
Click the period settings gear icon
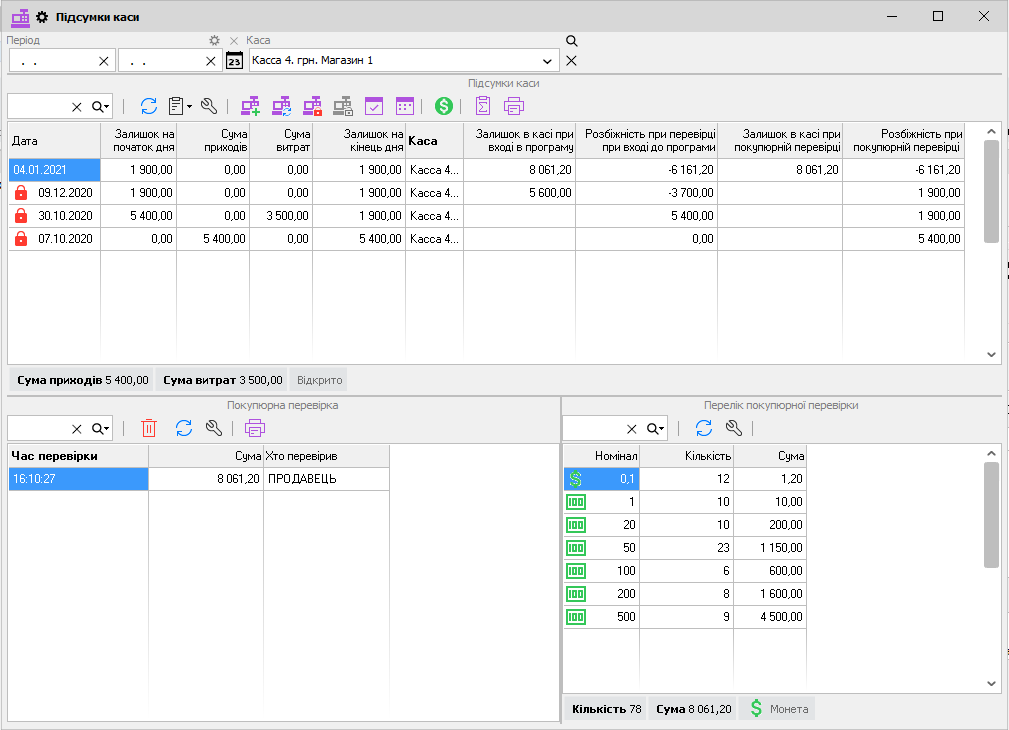coord(214,41)
